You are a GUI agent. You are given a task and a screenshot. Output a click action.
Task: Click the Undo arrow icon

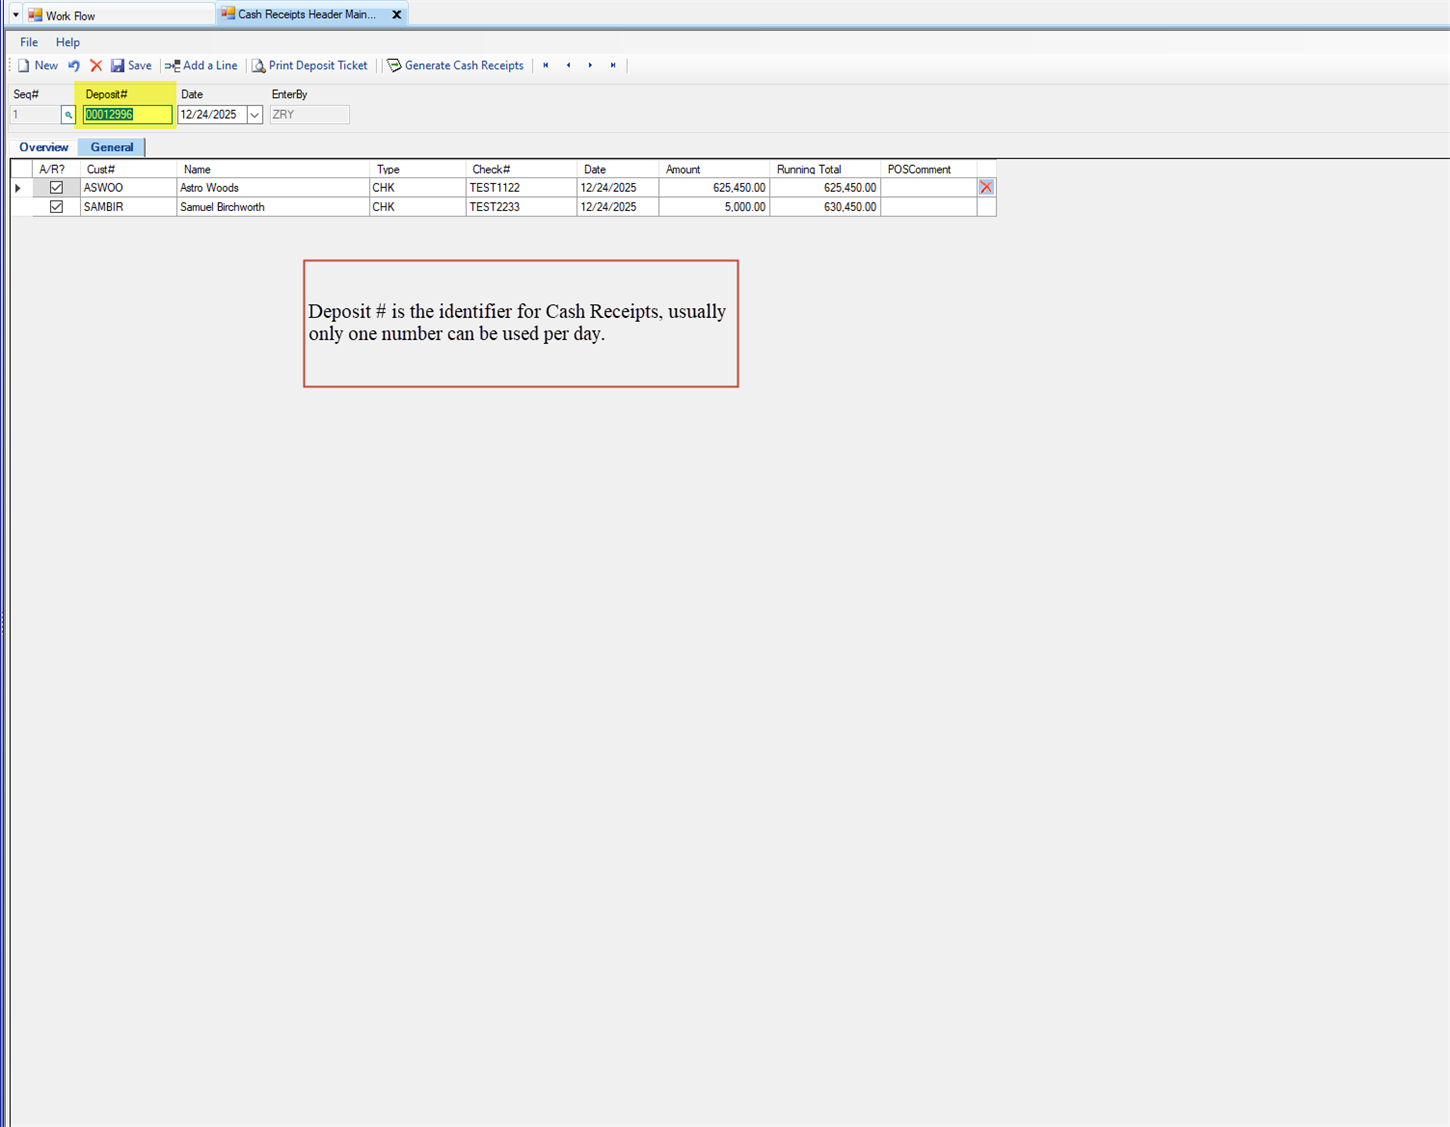tap(73, 65)
